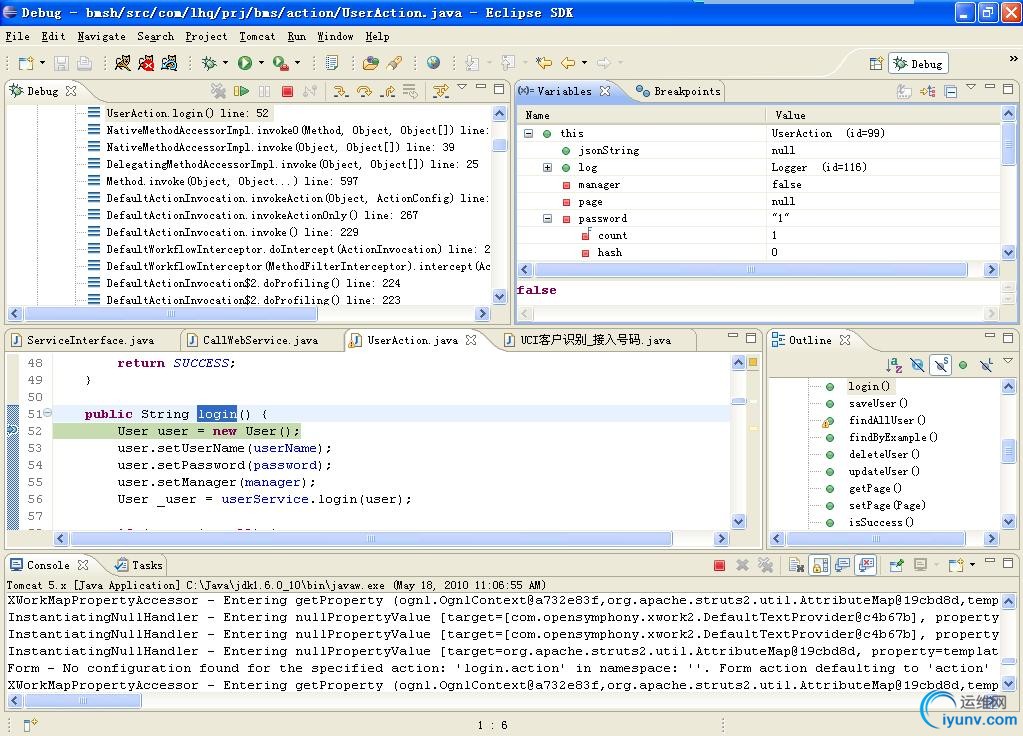Click the Search flashlight icon in toolbar
Screen dimensions: 1023x736
(x=394, y=63)
